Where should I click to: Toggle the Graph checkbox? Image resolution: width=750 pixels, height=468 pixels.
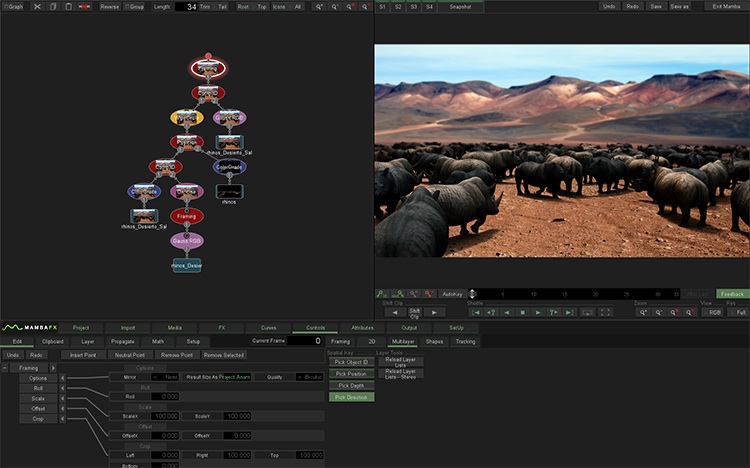pyautogui.click(x=13, y=6)
